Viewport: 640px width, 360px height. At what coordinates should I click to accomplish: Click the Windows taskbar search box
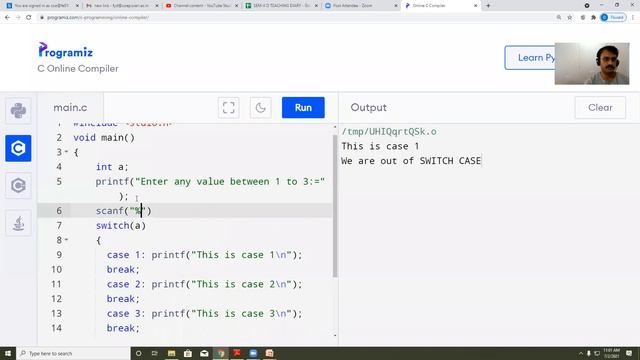point(73,353)
